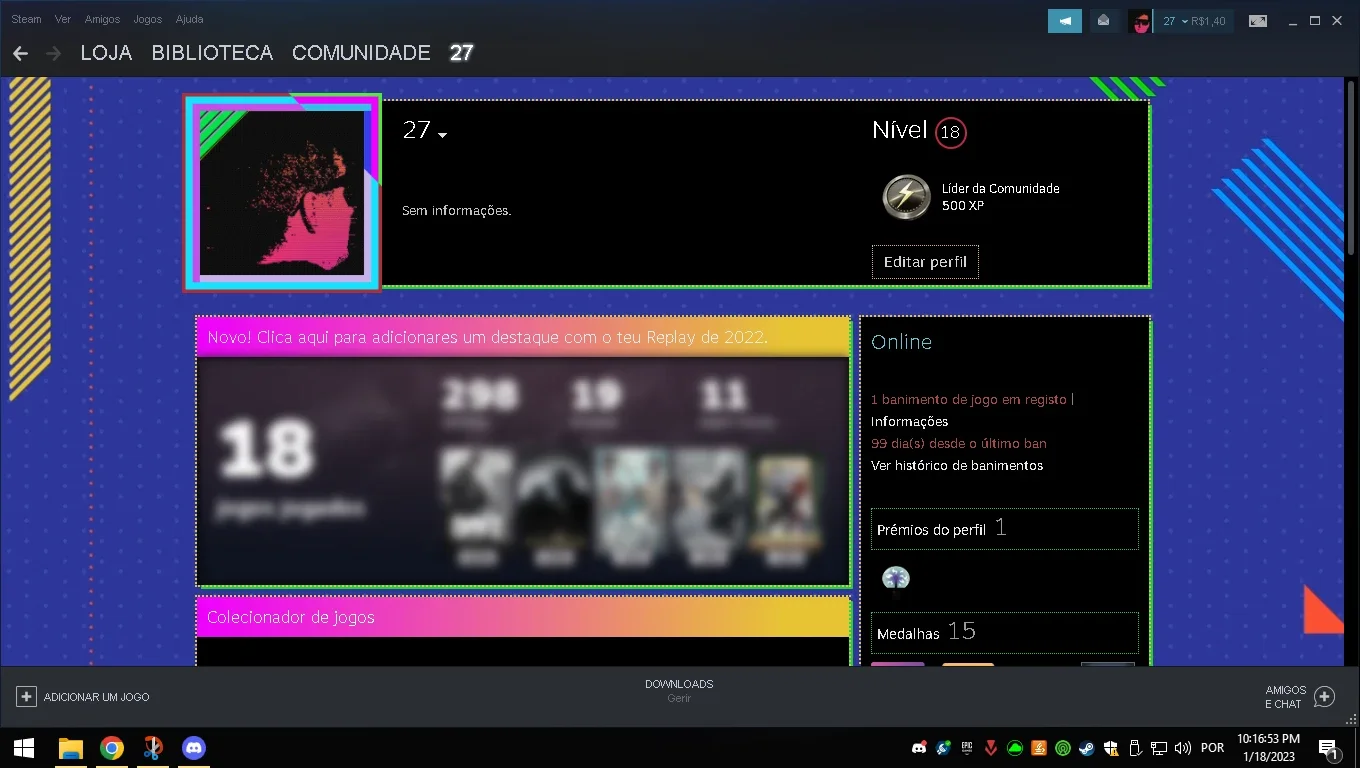
Task: Click the profile award icon under Prémios
Action: point(896,579)
